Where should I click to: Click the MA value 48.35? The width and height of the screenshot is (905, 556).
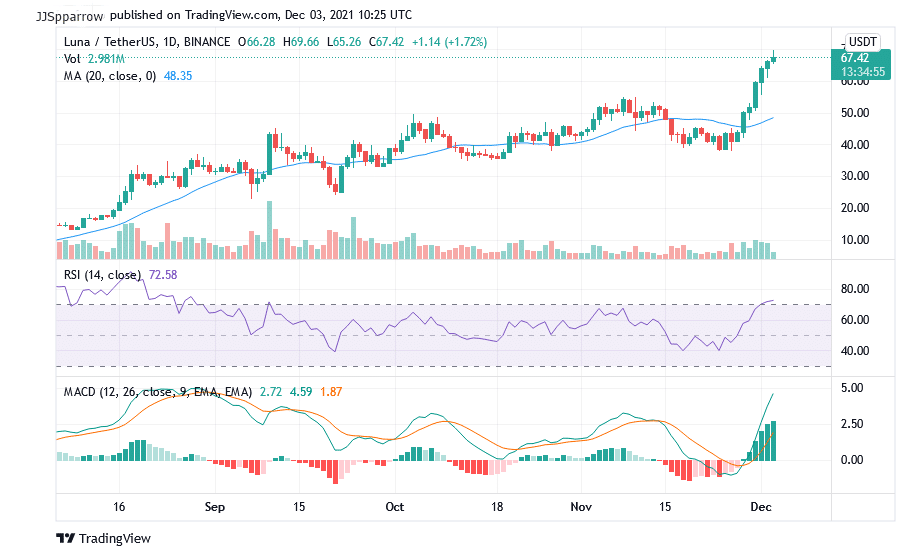coord(178,76)
